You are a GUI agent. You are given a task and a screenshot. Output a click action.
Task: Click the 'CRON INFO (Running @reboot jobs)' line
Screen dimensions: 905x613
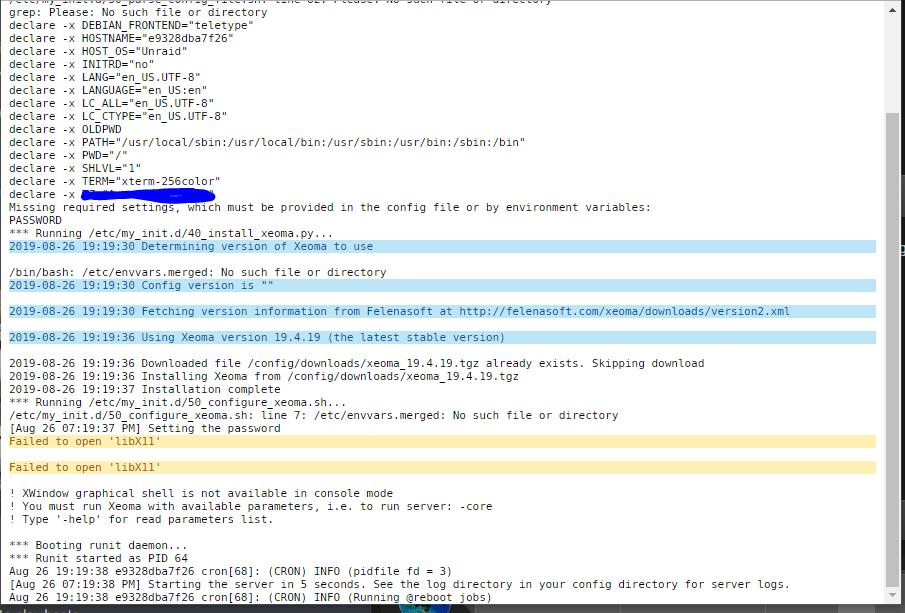250,597
